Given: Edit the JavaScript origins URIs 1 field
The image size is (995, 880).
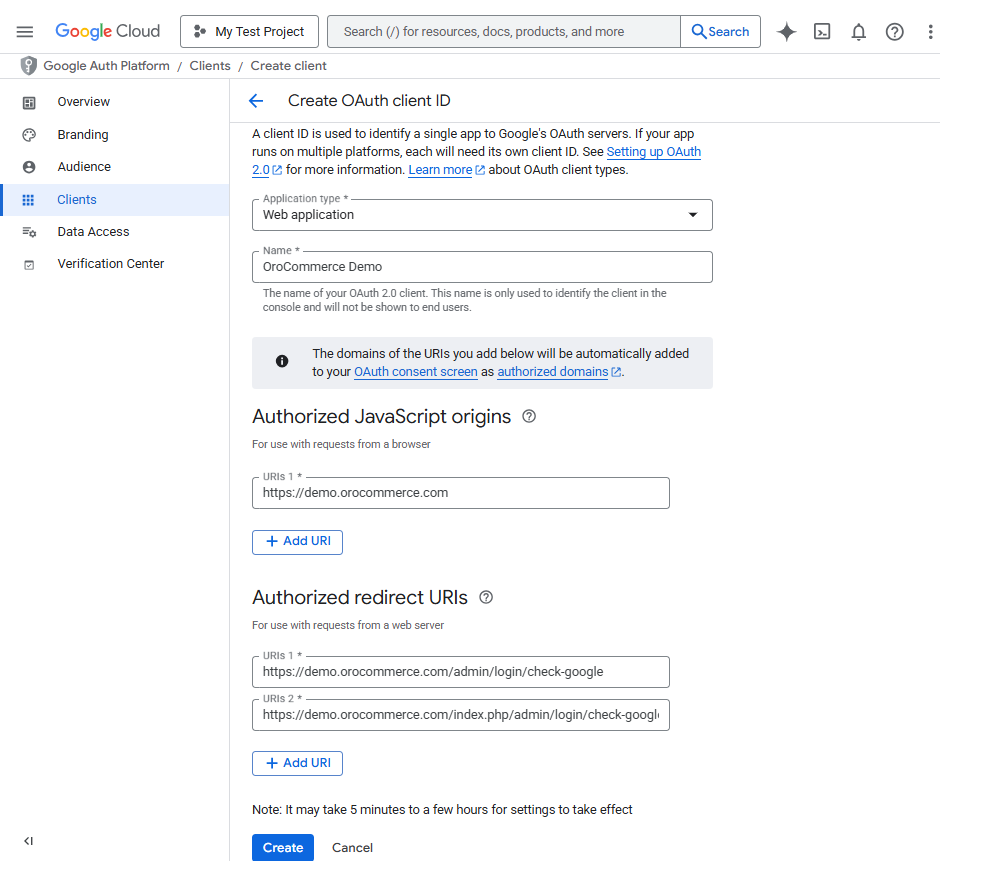Looking at the screenshot, I should (x=461, y=493).
